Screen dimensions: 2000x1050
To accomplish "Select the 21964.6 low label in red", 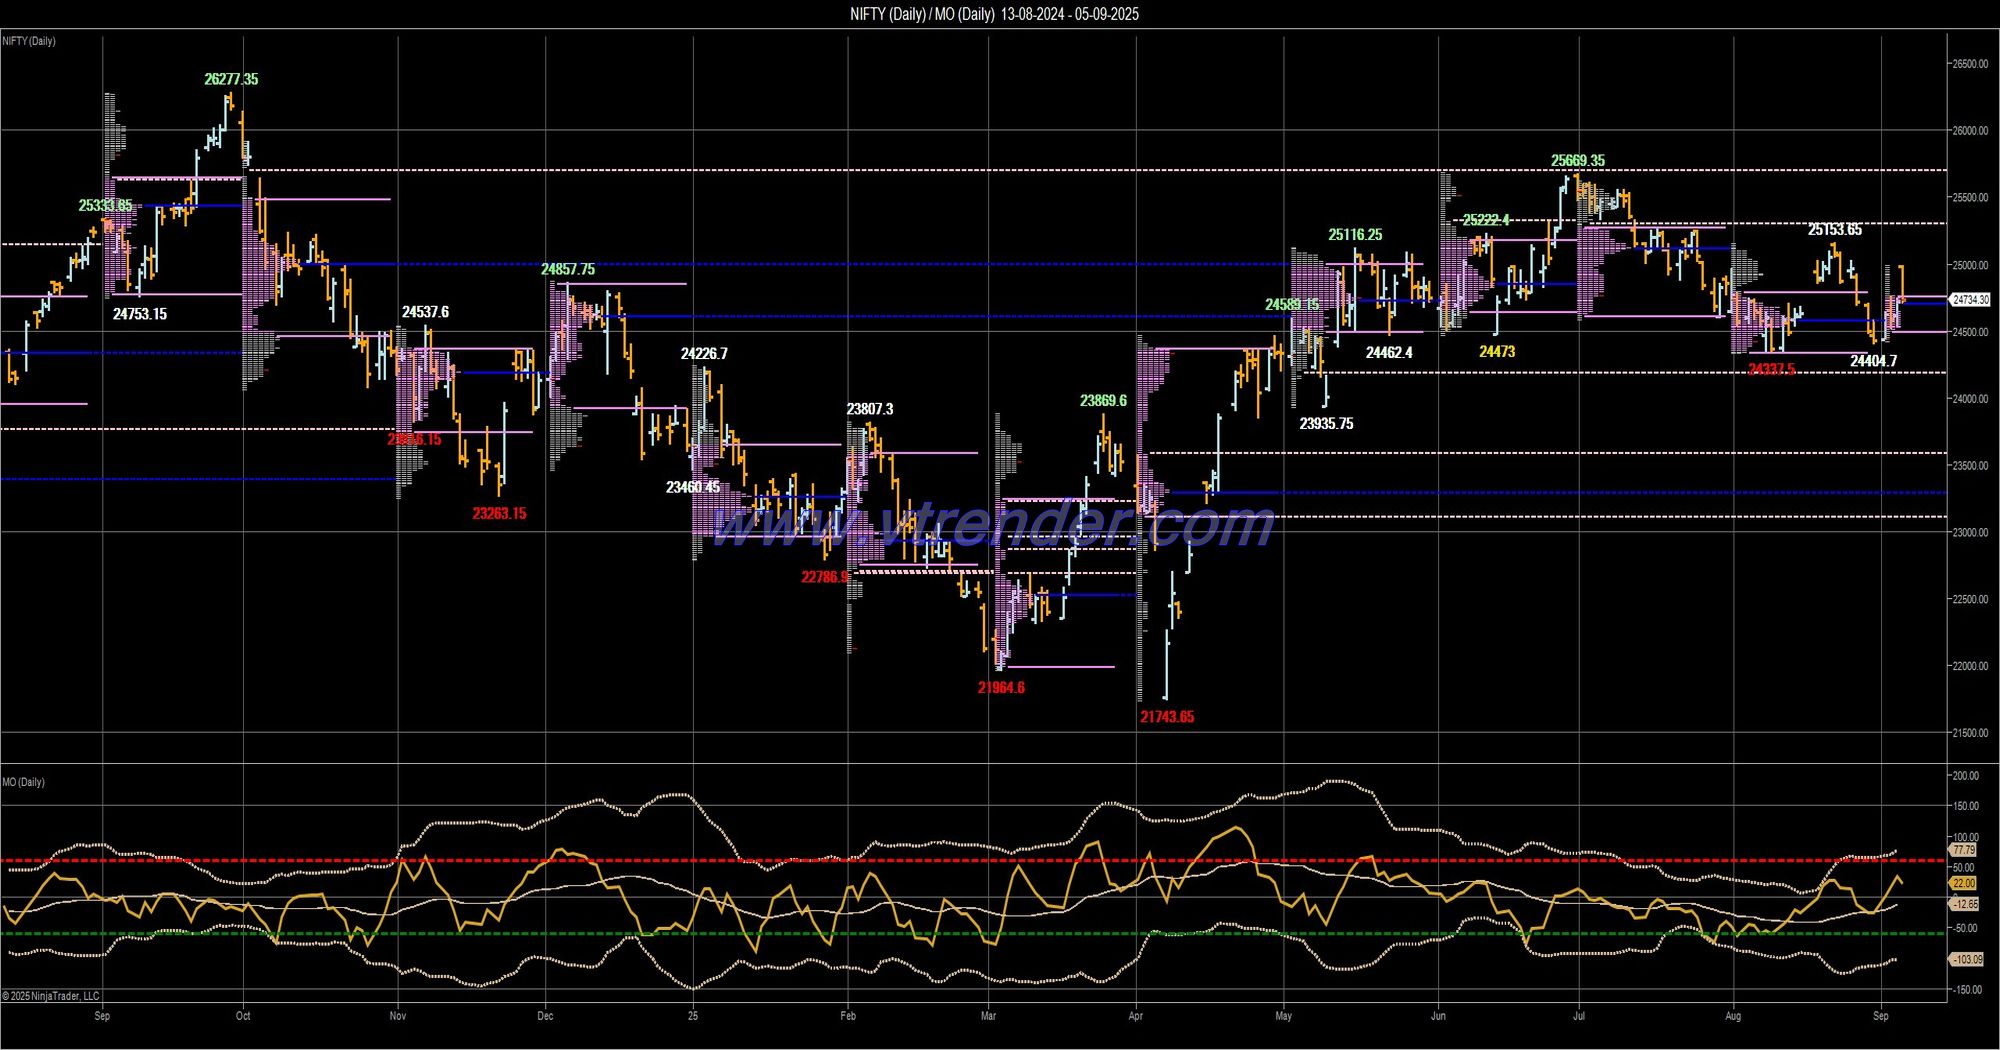I will click(x=1001, y=688).
